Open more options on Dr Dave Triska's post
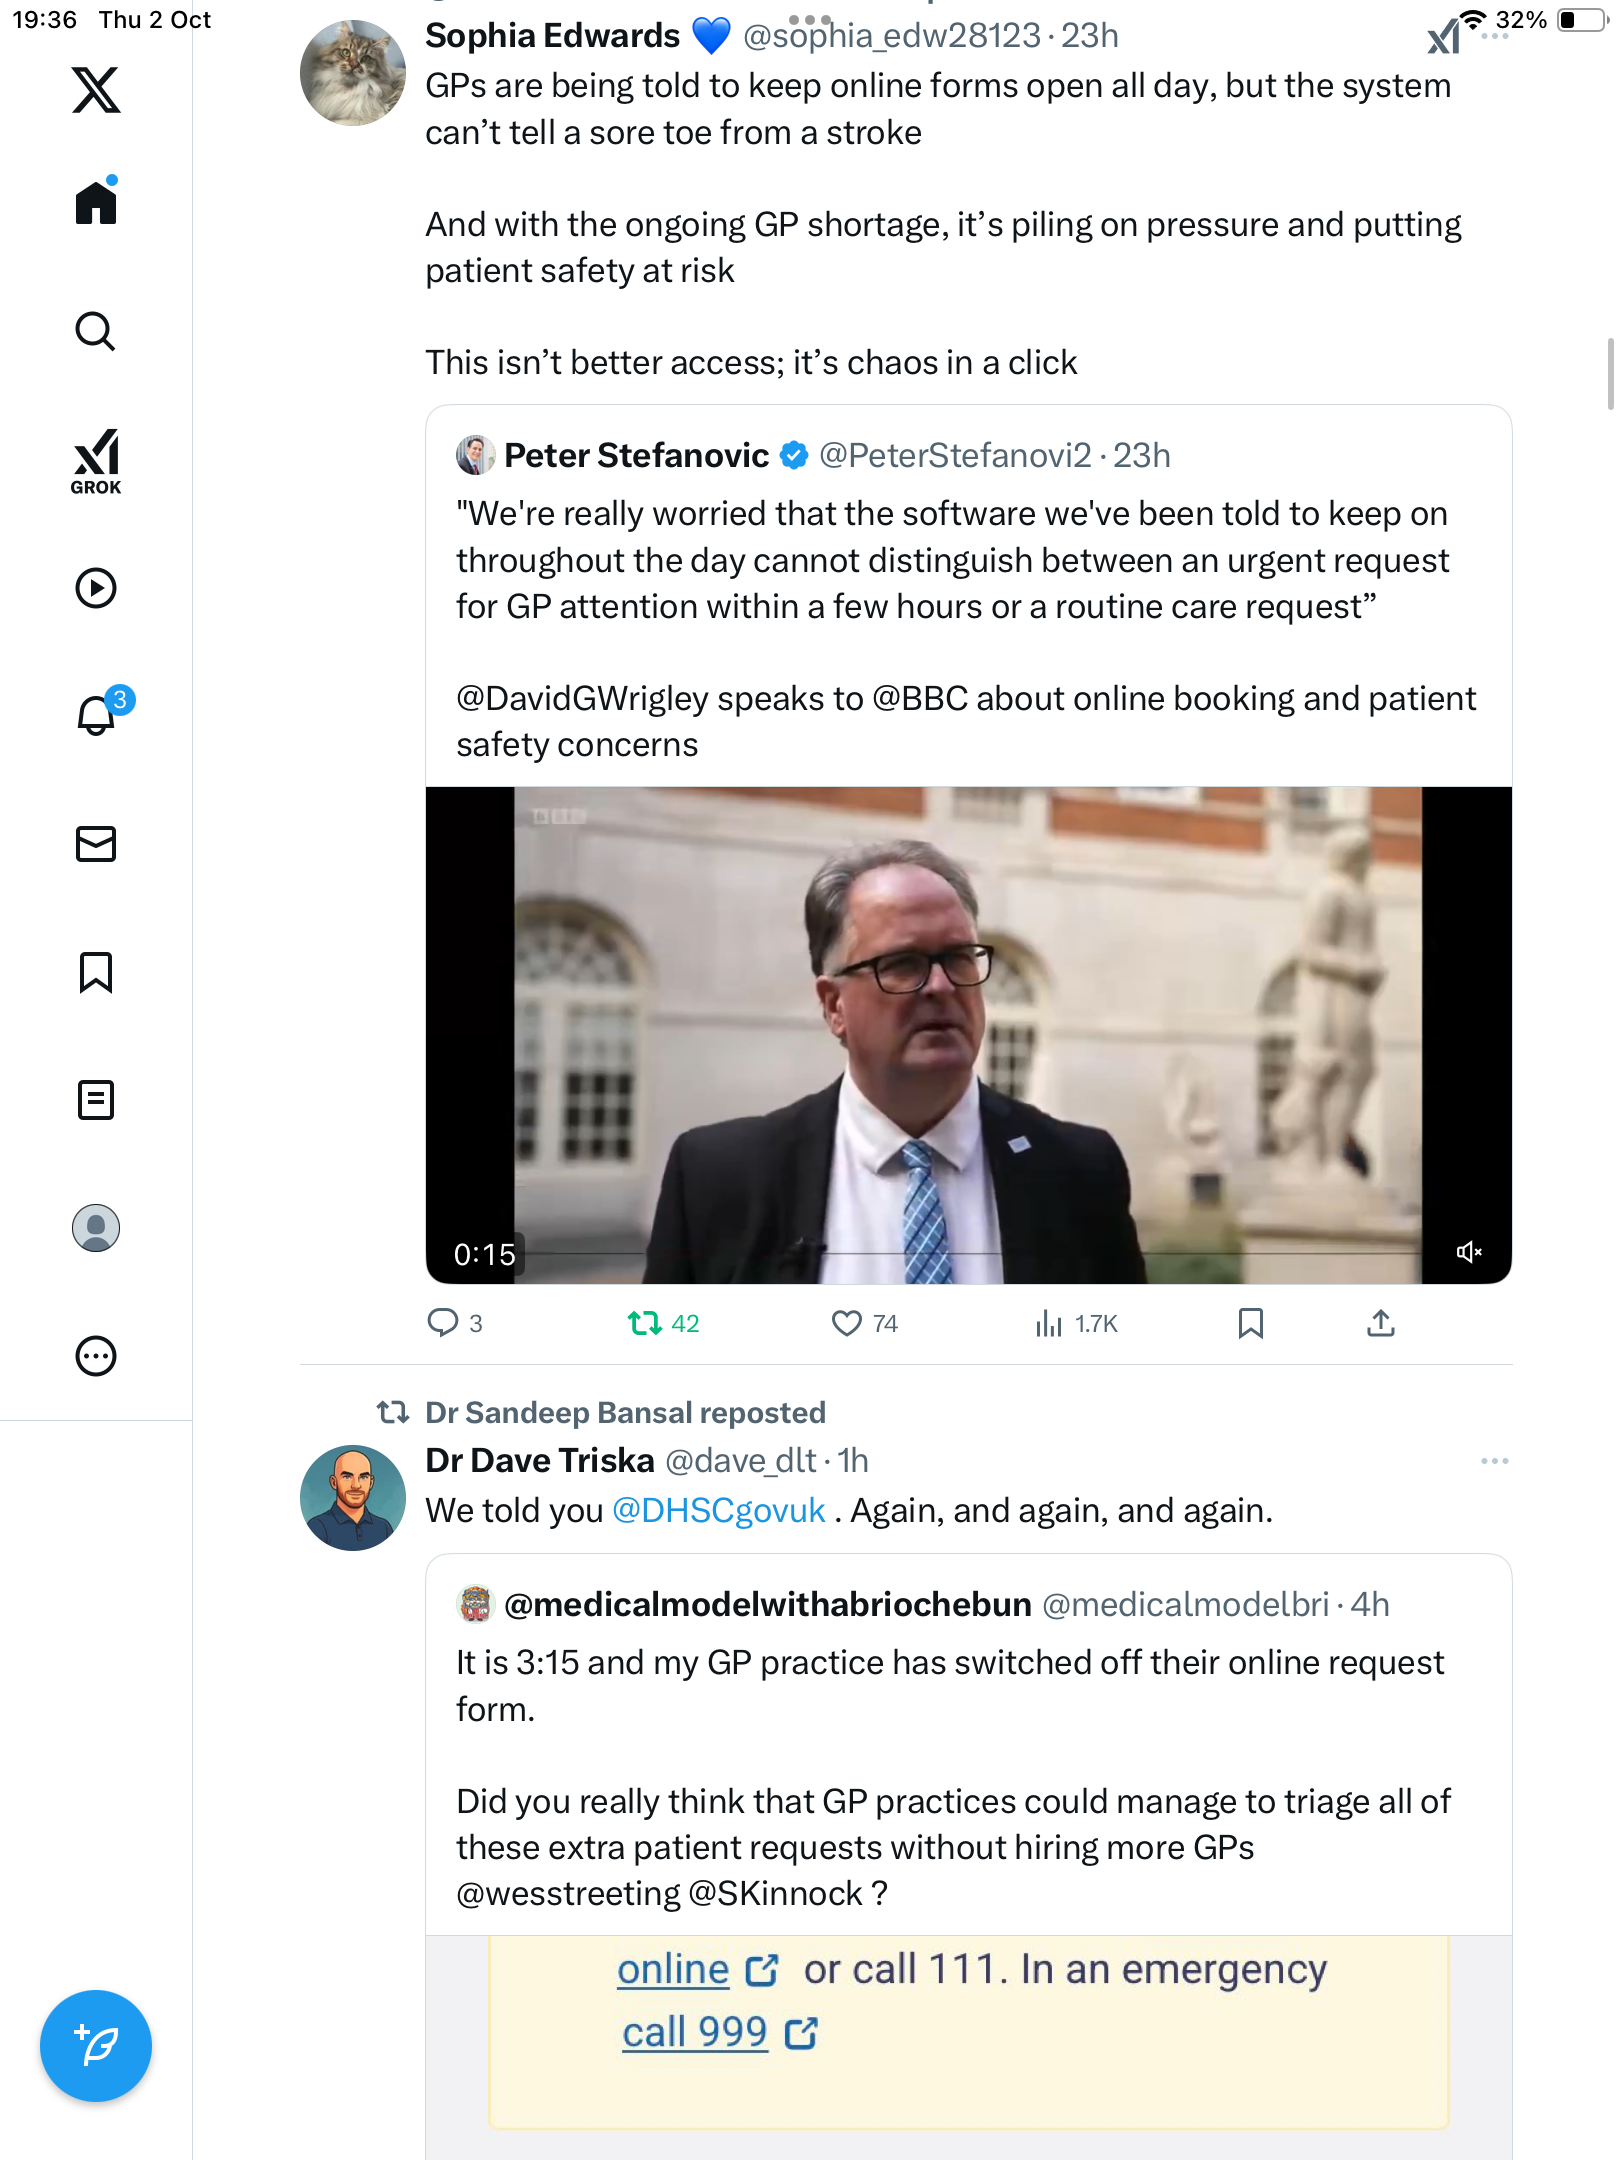 [x=1494, y=1461]
